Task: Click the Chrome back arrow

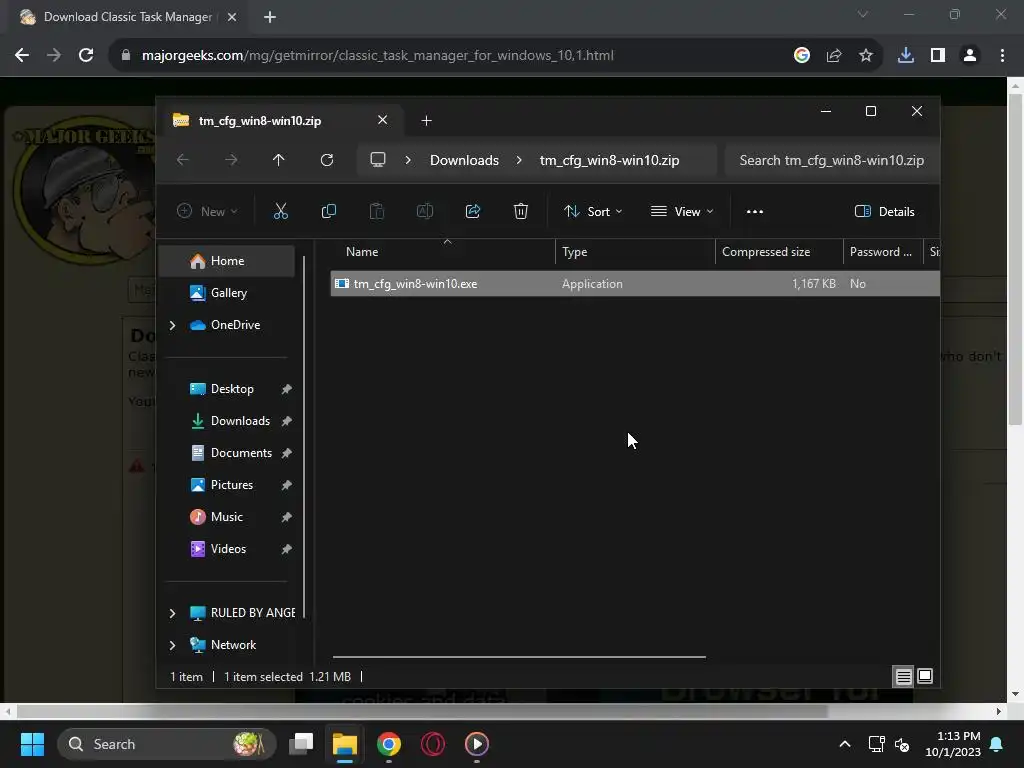Action: (x=22, y=56)
